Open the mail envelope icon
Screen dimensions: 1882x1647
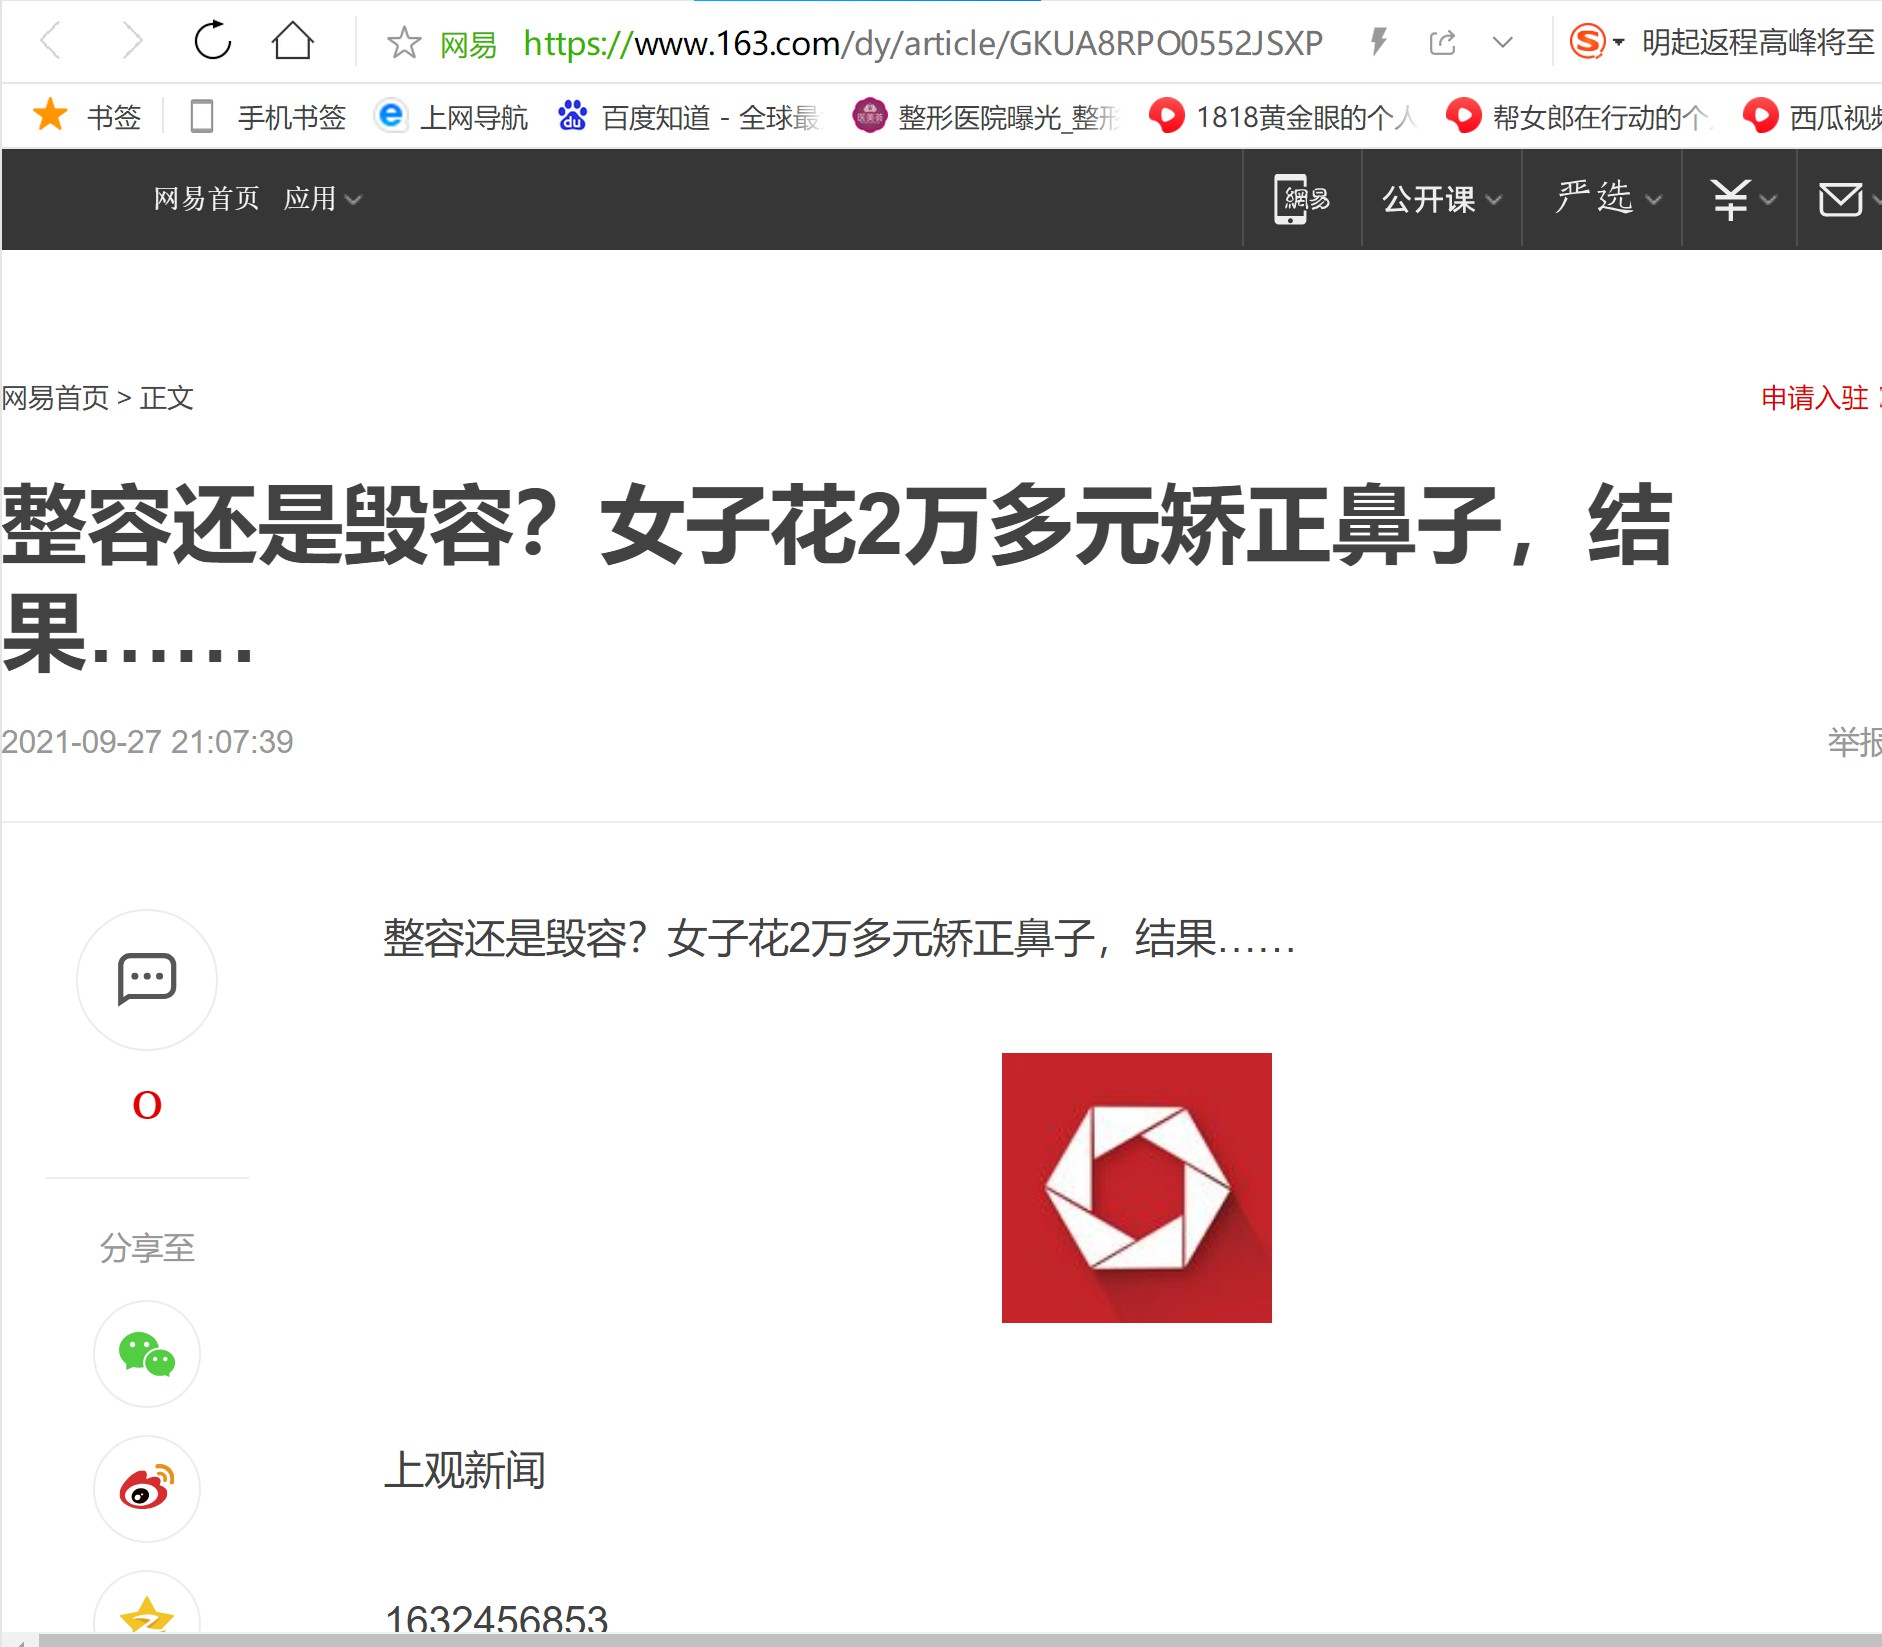coord(1840,199)
